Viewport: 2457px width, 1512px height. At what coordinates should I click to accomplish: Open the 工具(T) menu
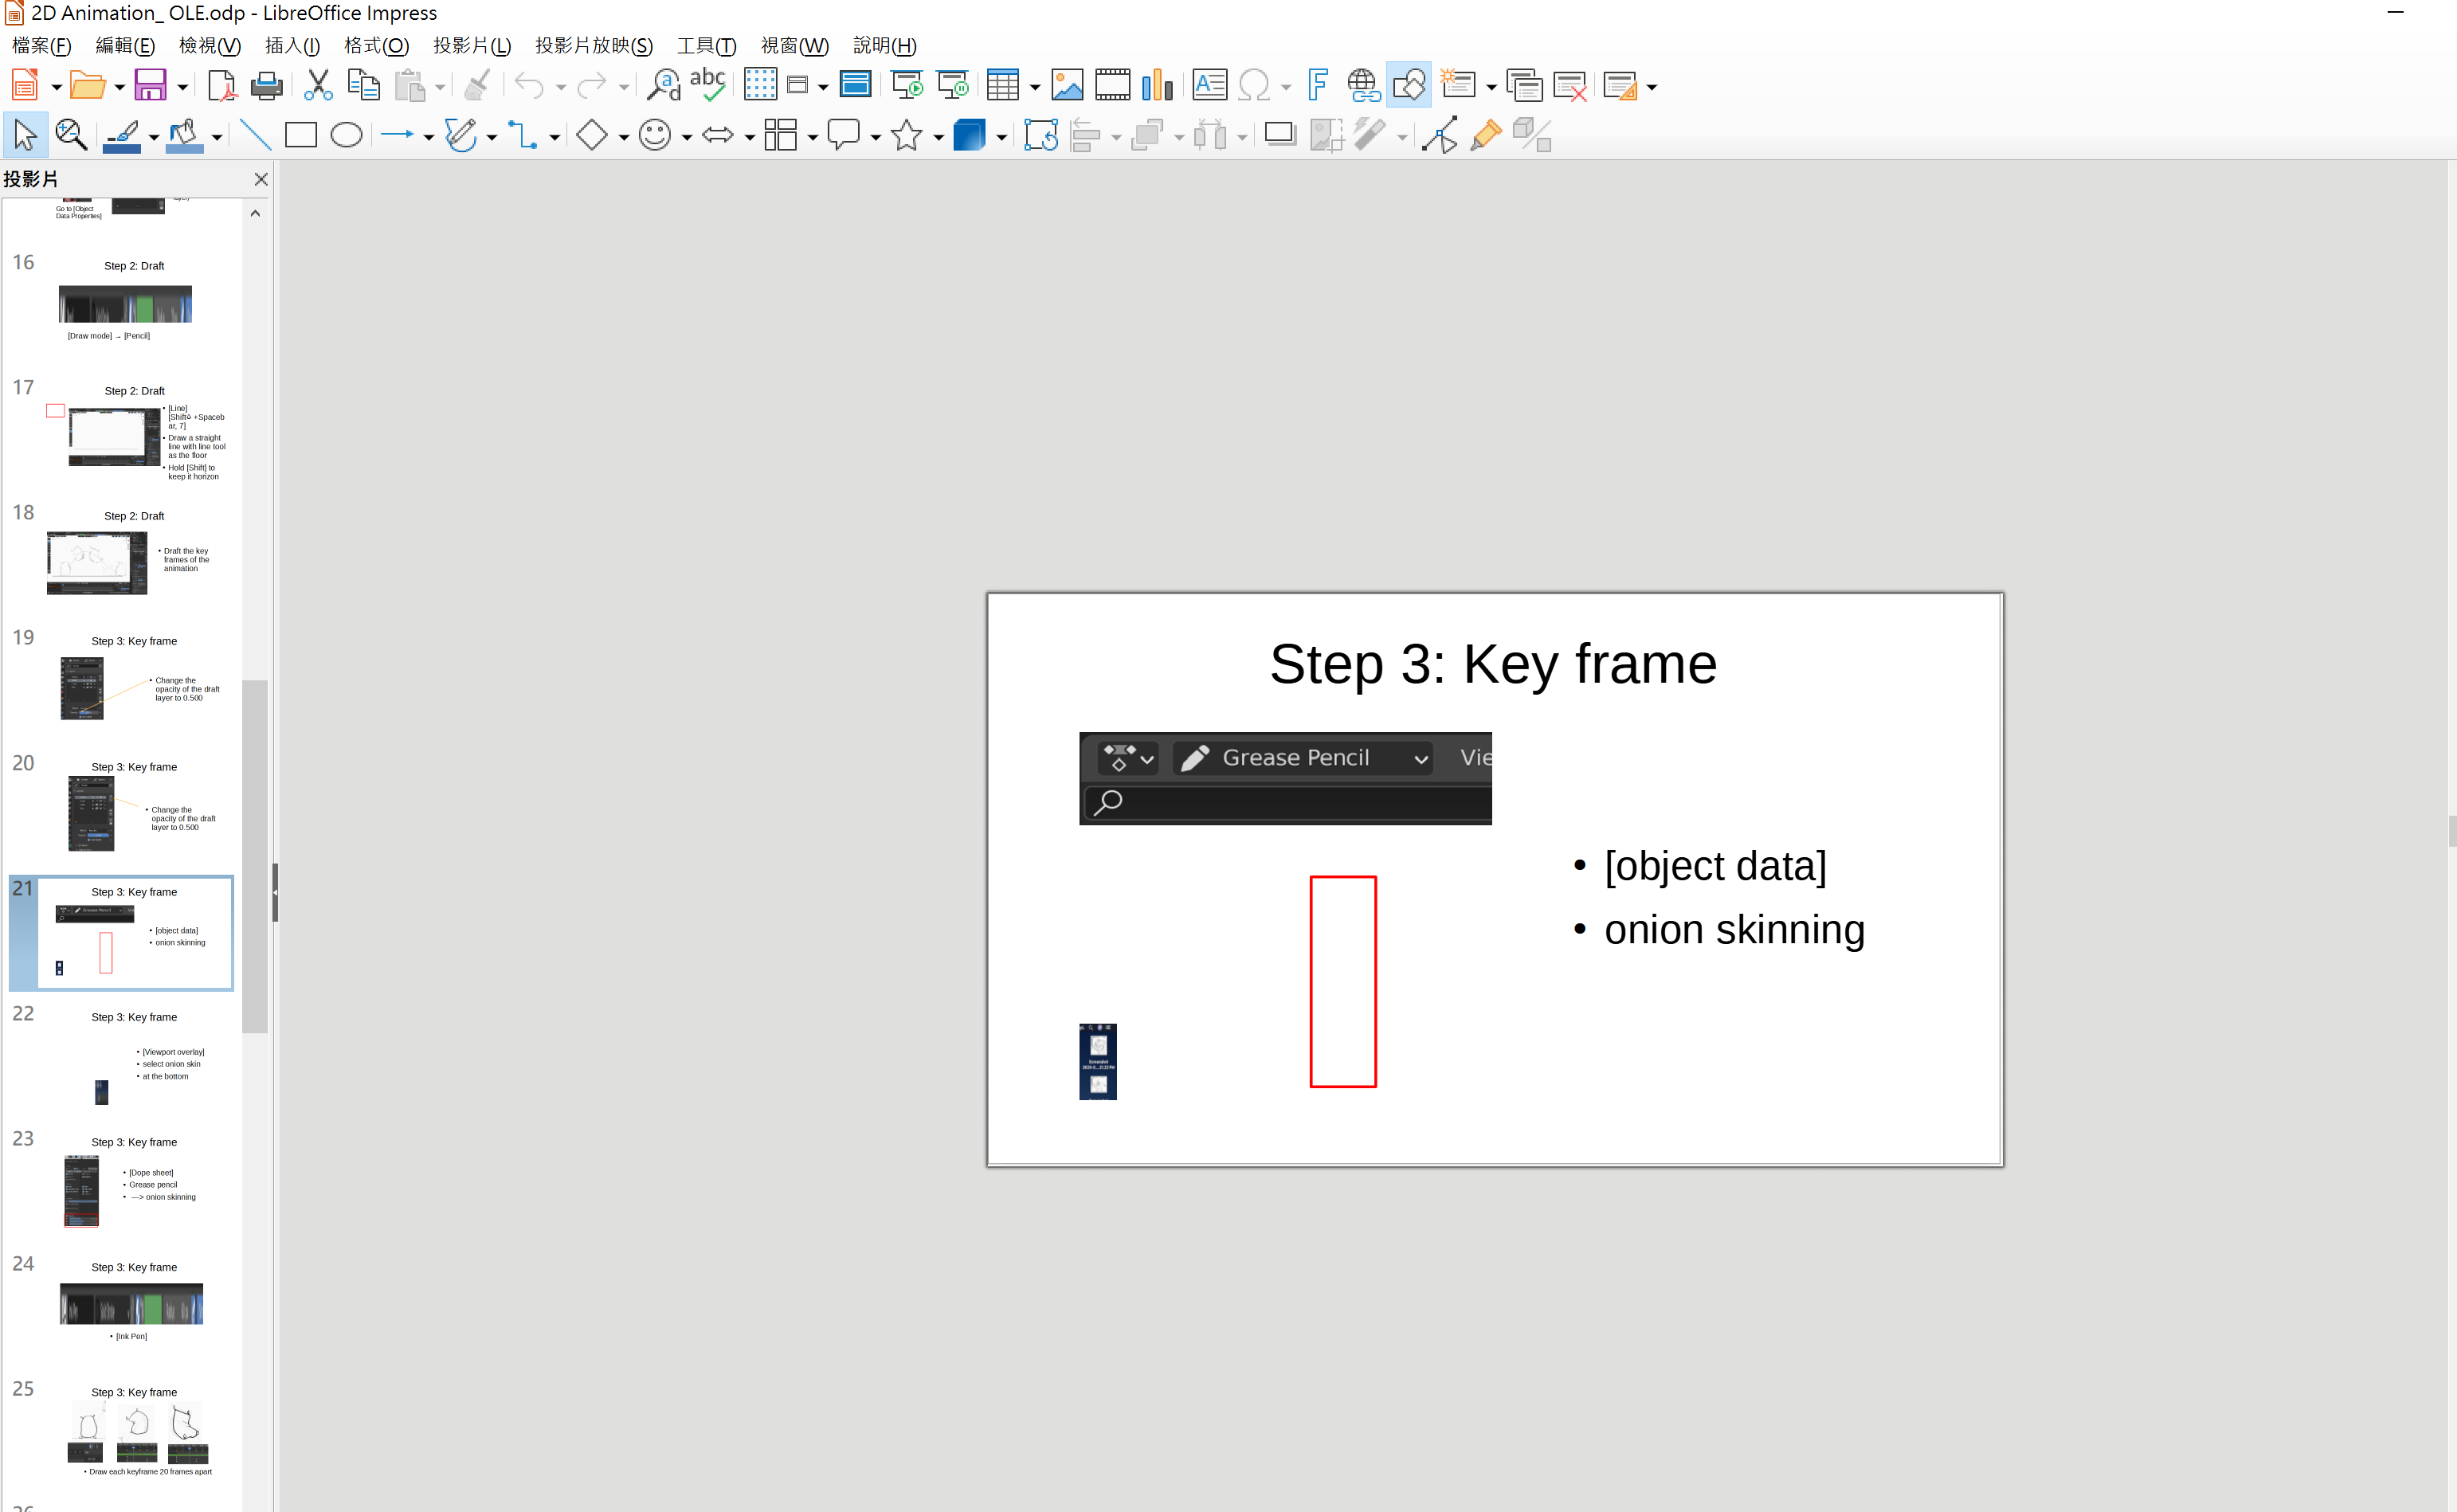(x=706, y=46)
